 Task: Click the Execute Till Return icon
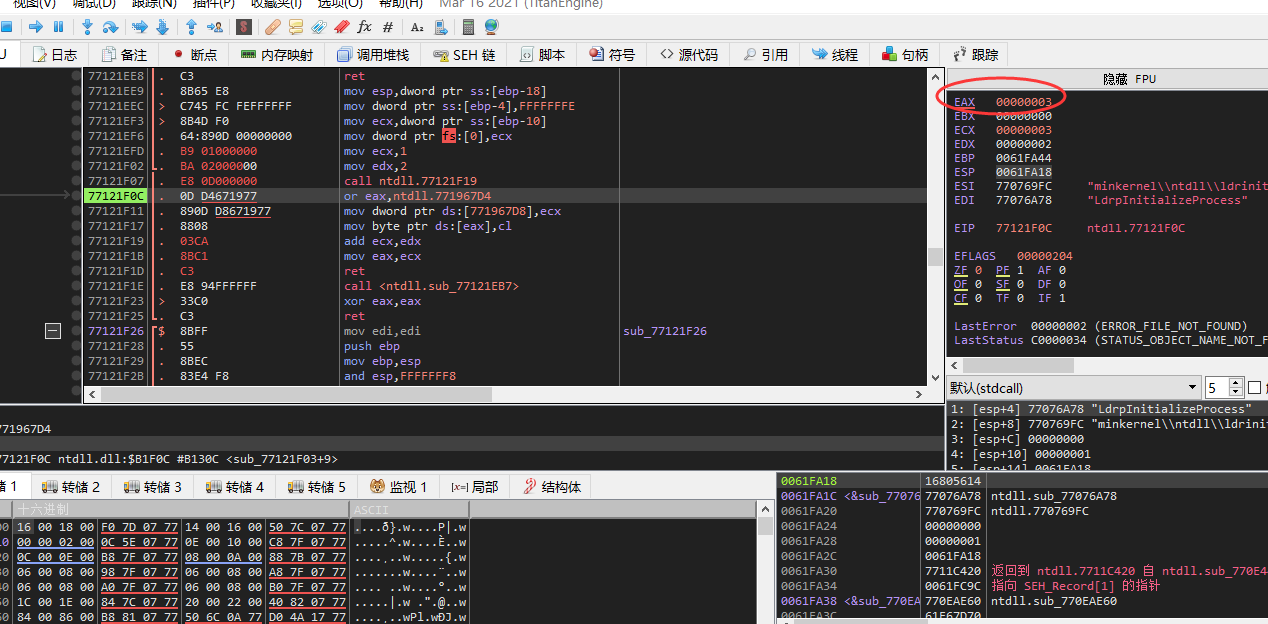tap(191, 27)
